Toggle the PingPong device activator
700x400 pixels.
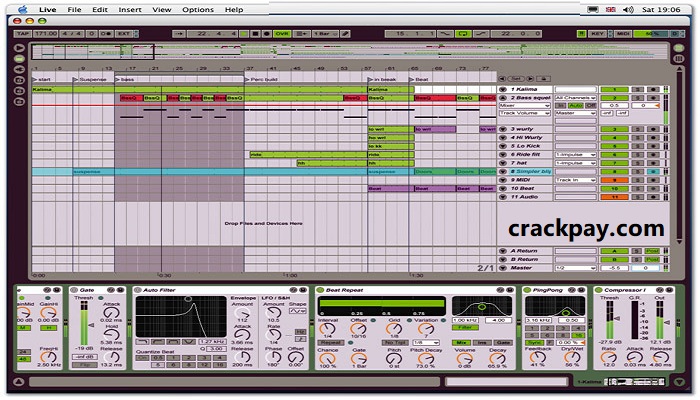(x=527, y=290)
